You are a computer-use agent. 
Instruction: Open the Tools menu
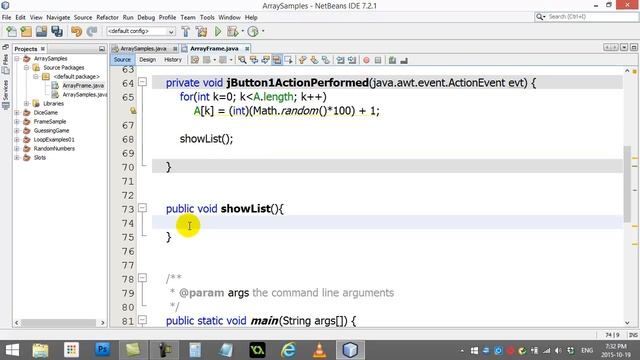tap(207, 18)
